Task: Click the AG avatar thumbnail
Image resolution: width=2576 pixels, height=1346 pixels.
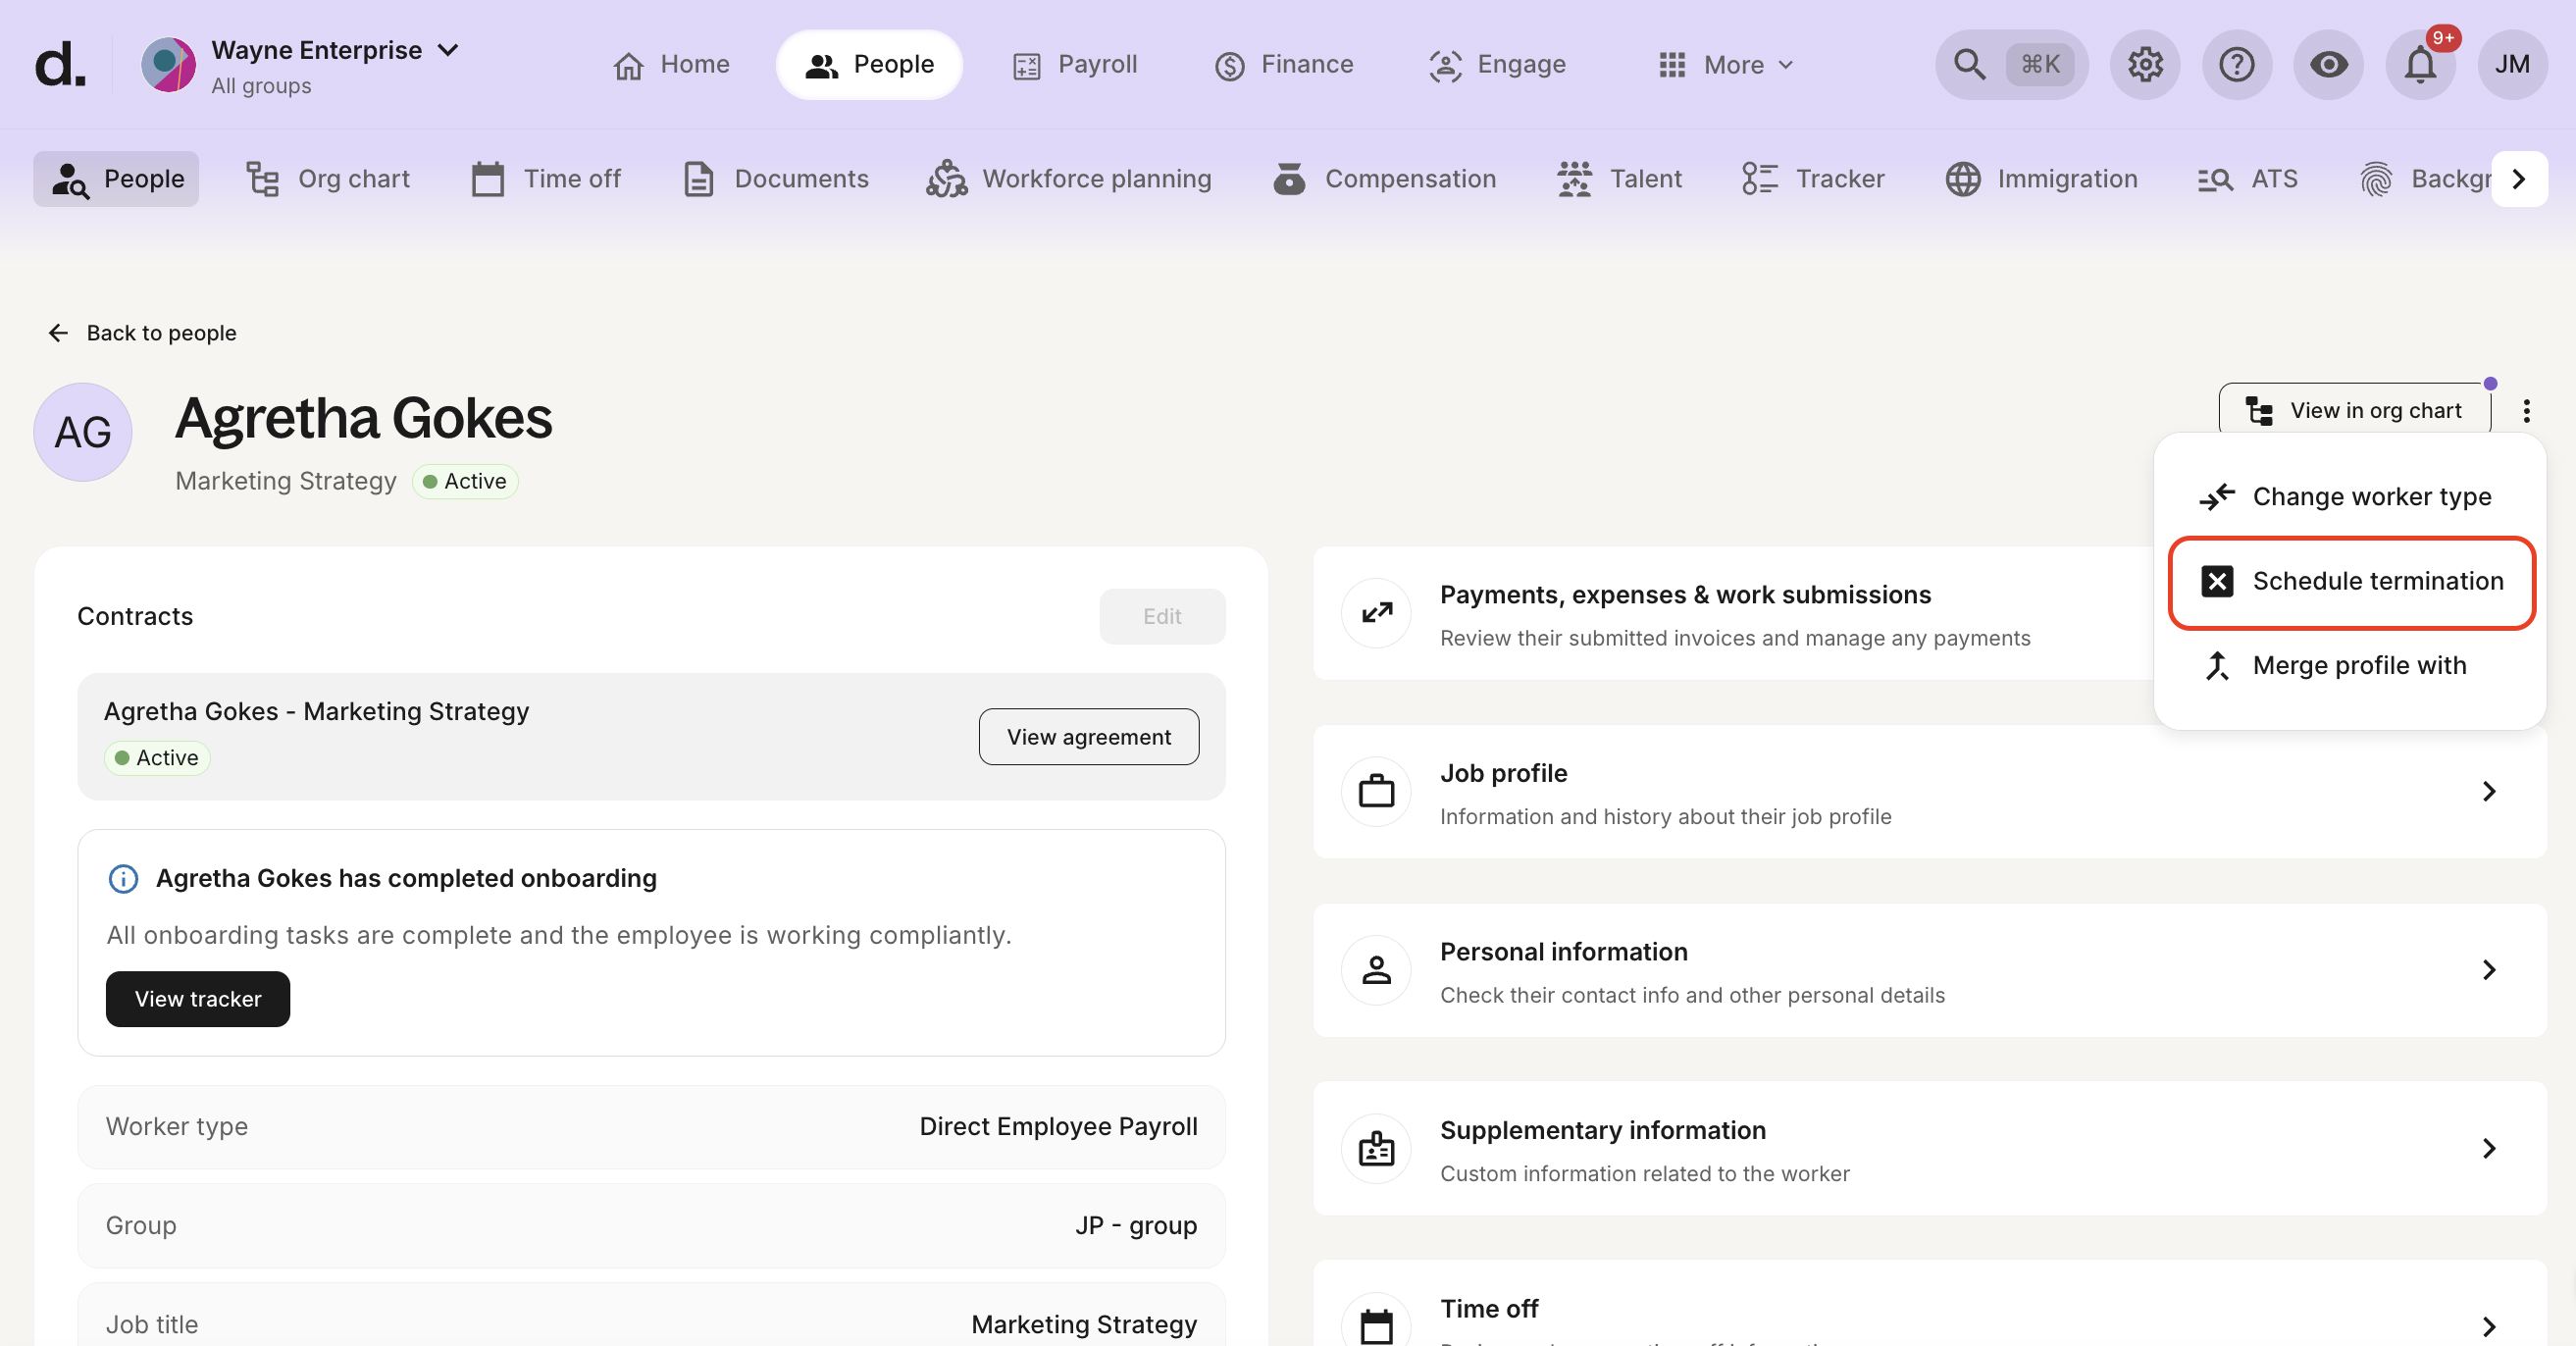Action: pyautogui.click(x=83, y=433)
